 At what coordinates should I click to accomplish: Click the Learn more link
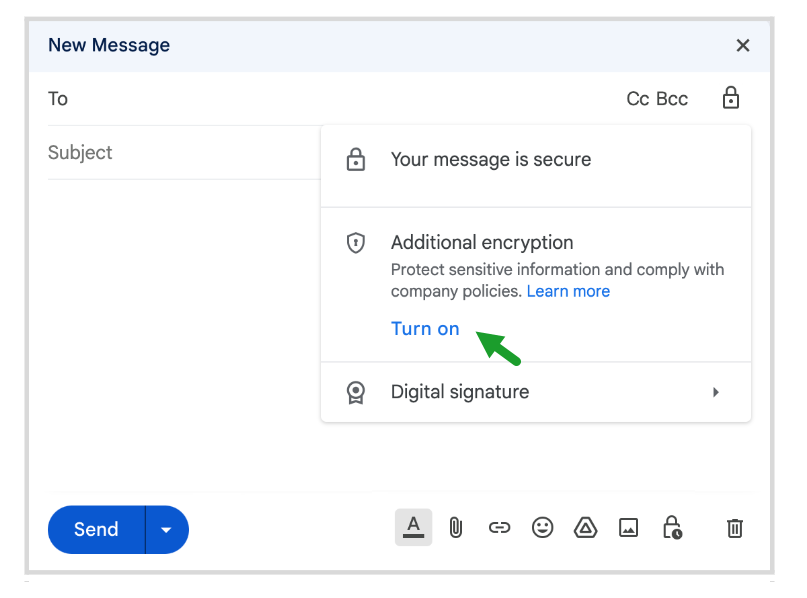[x=568, y=291]
